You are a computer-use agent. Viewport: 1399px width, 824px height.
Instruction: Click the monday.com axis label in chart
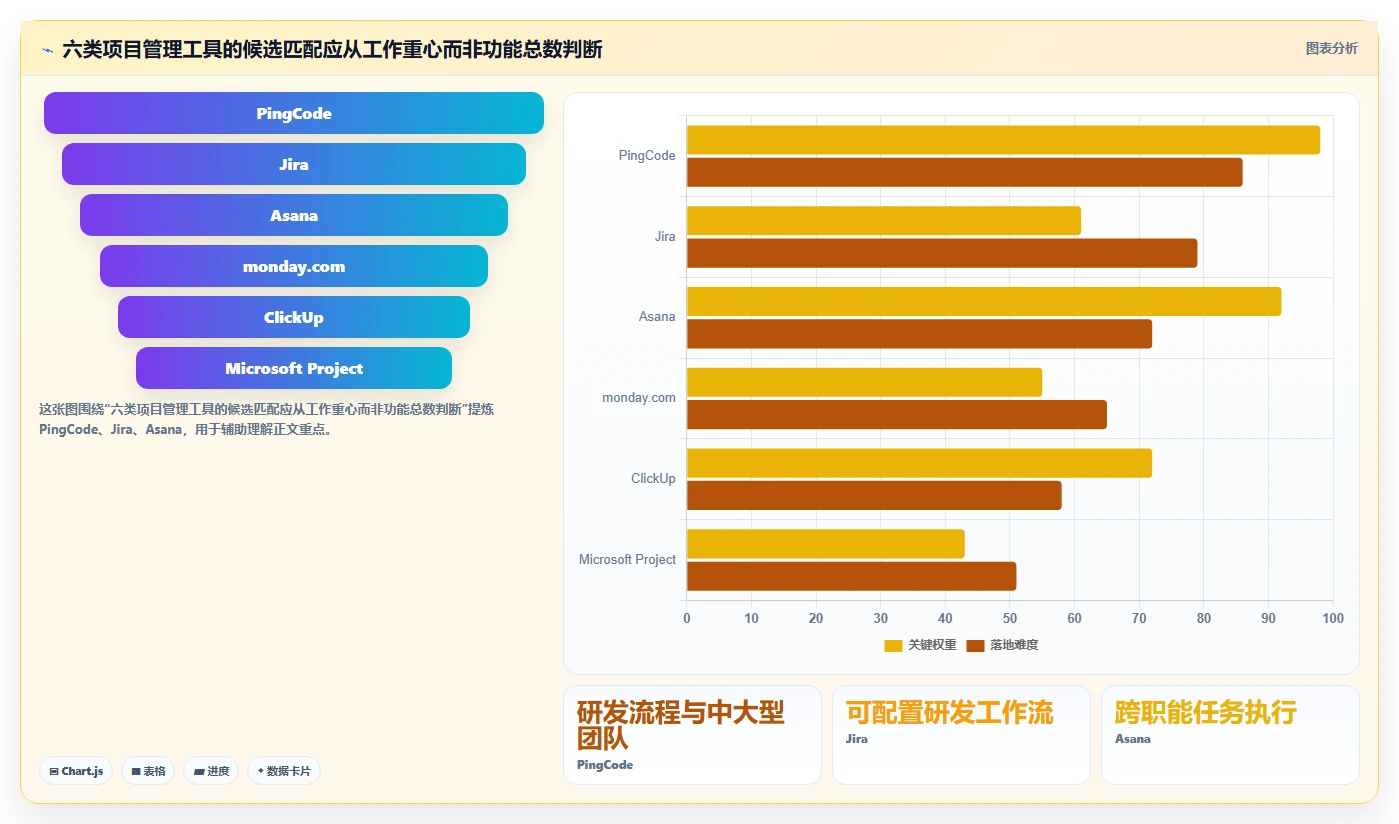tap(639, 398)
